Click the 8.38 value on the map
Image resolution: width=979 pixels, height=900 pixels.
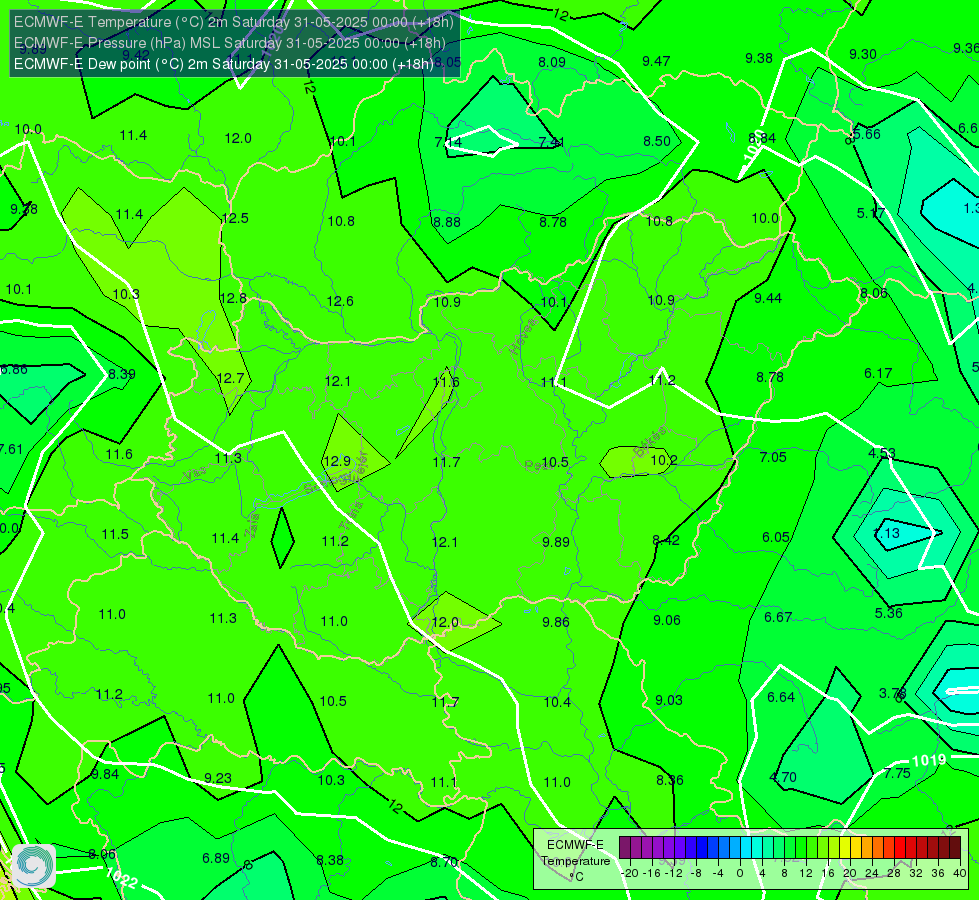coord(330,860)
